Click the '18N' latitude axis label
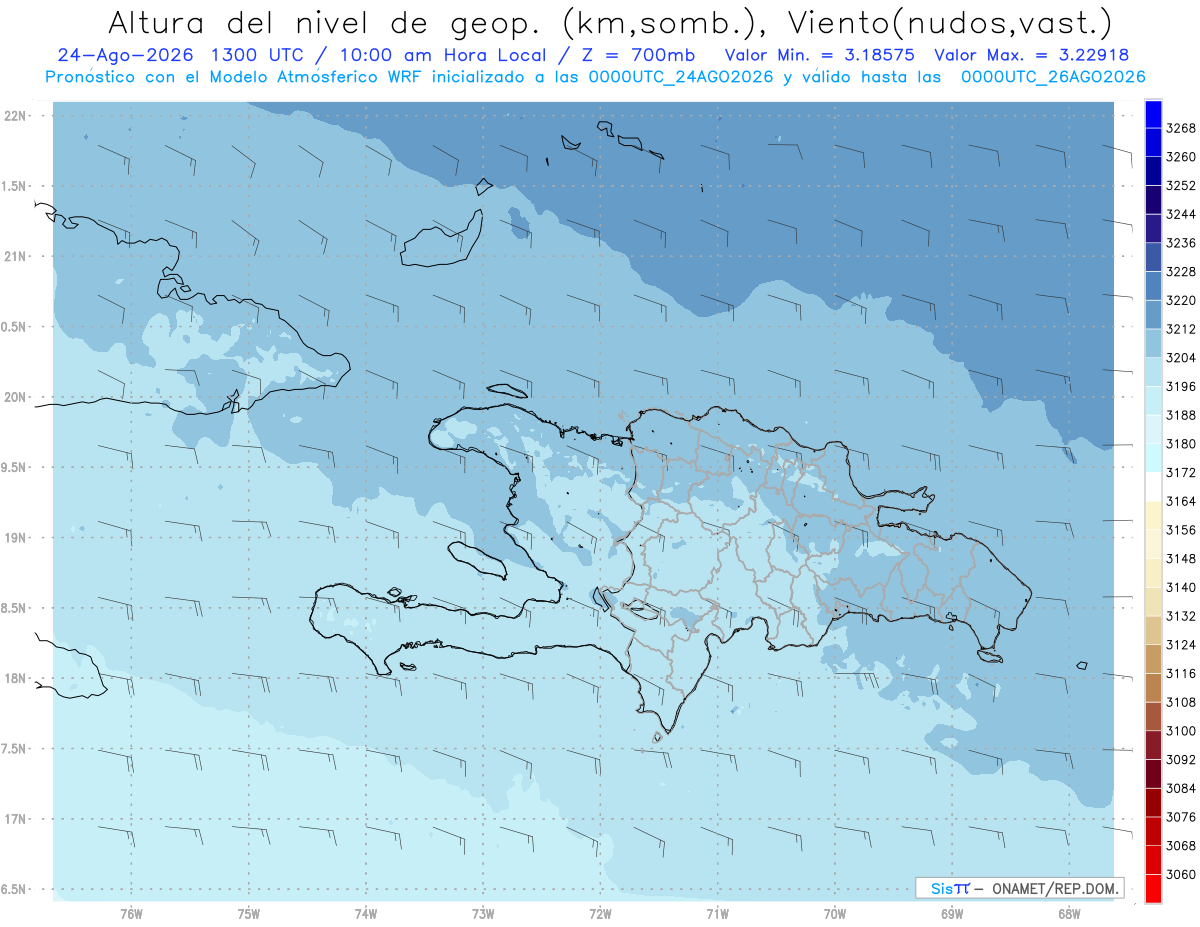The width and height of the screenshot is (1200, 927). pyautogui.click(x=16, y=678)
